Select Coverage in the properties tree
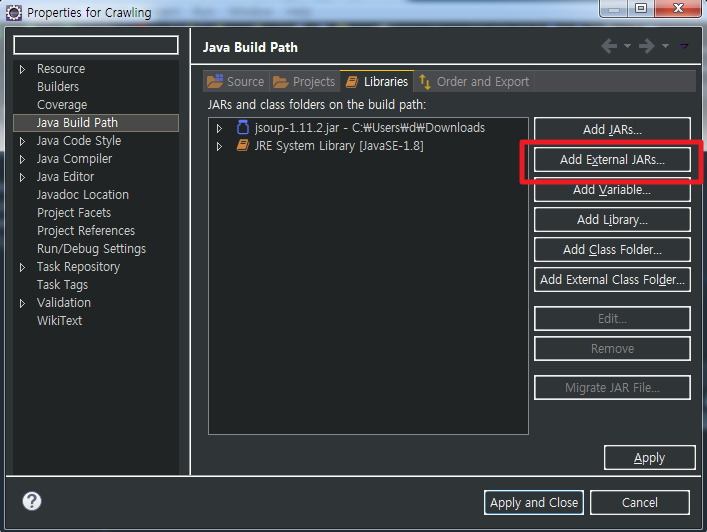The height and width of the screenshot is (532, 707). tap(62, 105)
